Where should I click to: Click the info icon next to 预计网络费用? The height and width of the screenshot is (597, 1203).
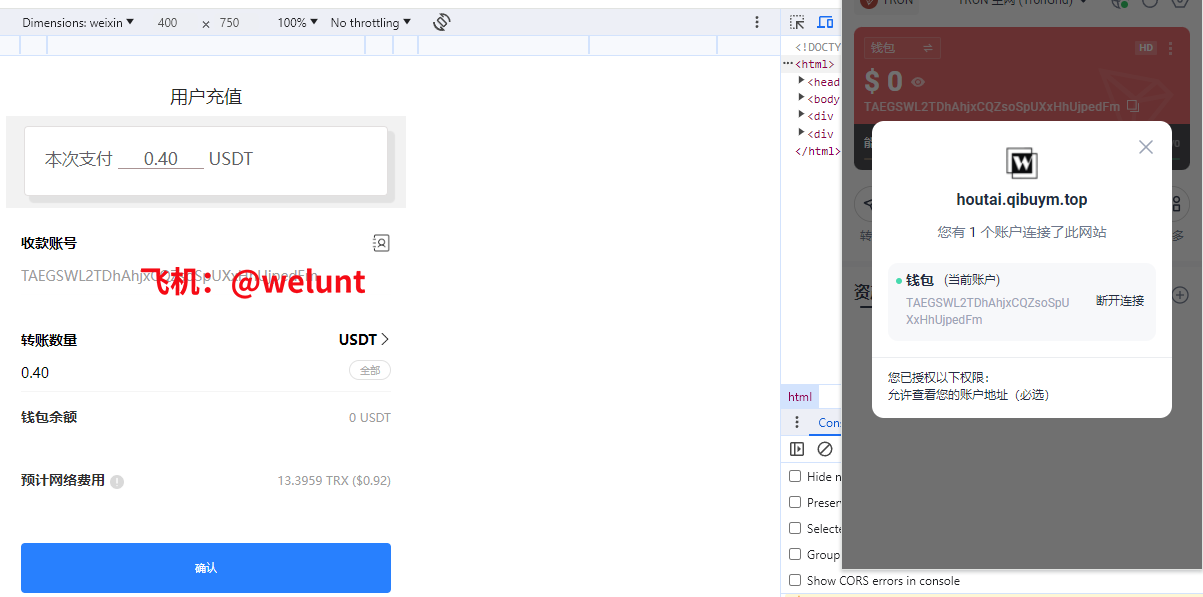117,481
